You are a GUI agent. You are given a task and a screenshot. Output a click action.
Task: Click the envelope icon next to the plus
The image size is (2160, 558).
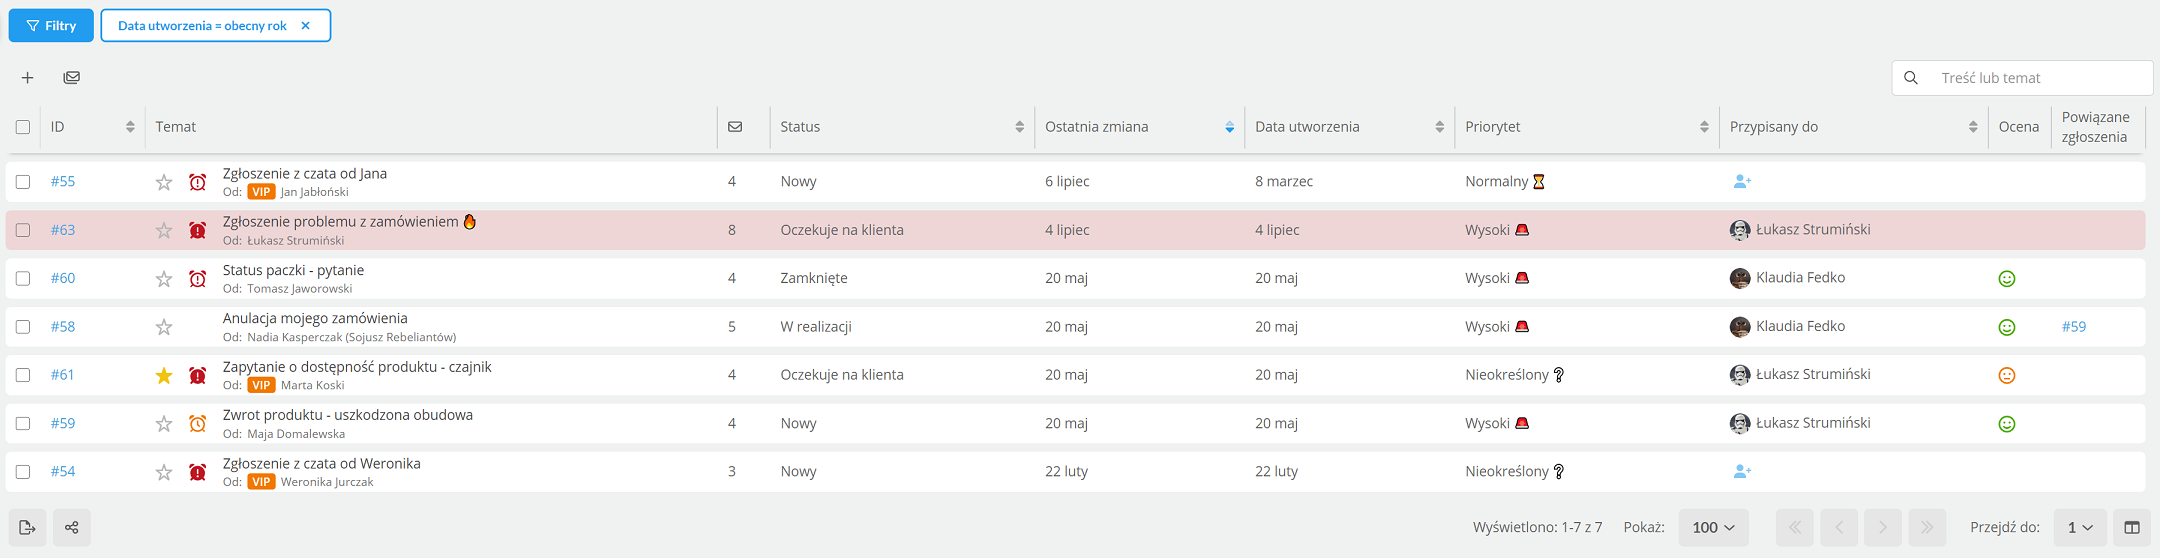[x=72, y=77]
